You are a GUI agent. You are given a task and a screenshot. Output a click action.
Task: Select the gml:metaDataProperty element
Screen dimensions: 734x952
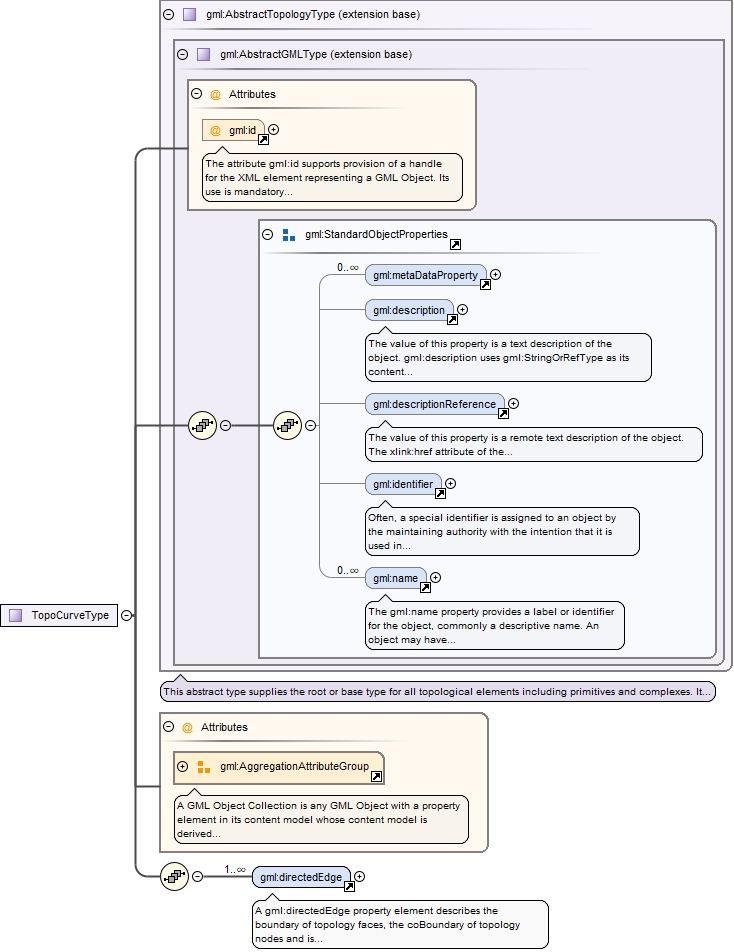[426, 275]
